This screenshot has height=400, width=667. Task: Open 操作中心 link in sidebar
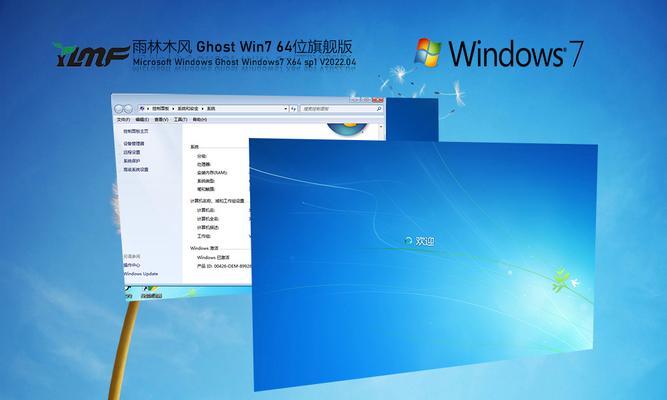click(x=131, y=265)
